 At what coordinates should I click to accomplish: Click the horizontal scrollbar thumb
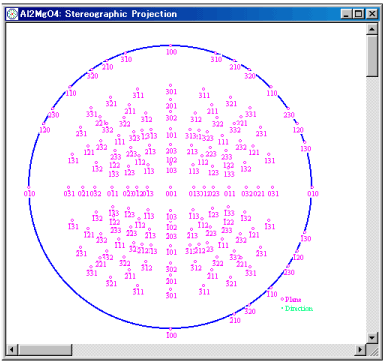[45, 350]
